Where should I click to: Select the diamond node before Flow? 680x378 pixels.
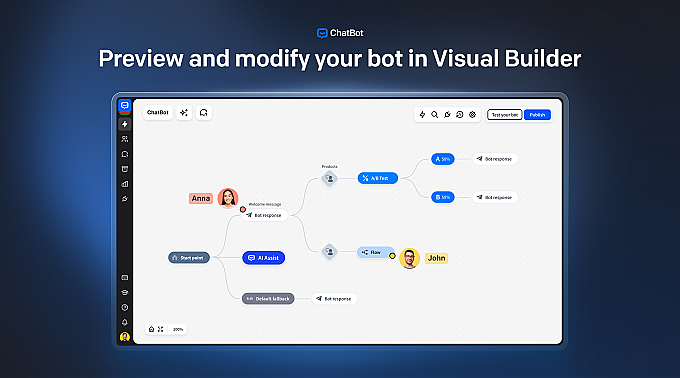pyautogui.click(x=330, y=251)
